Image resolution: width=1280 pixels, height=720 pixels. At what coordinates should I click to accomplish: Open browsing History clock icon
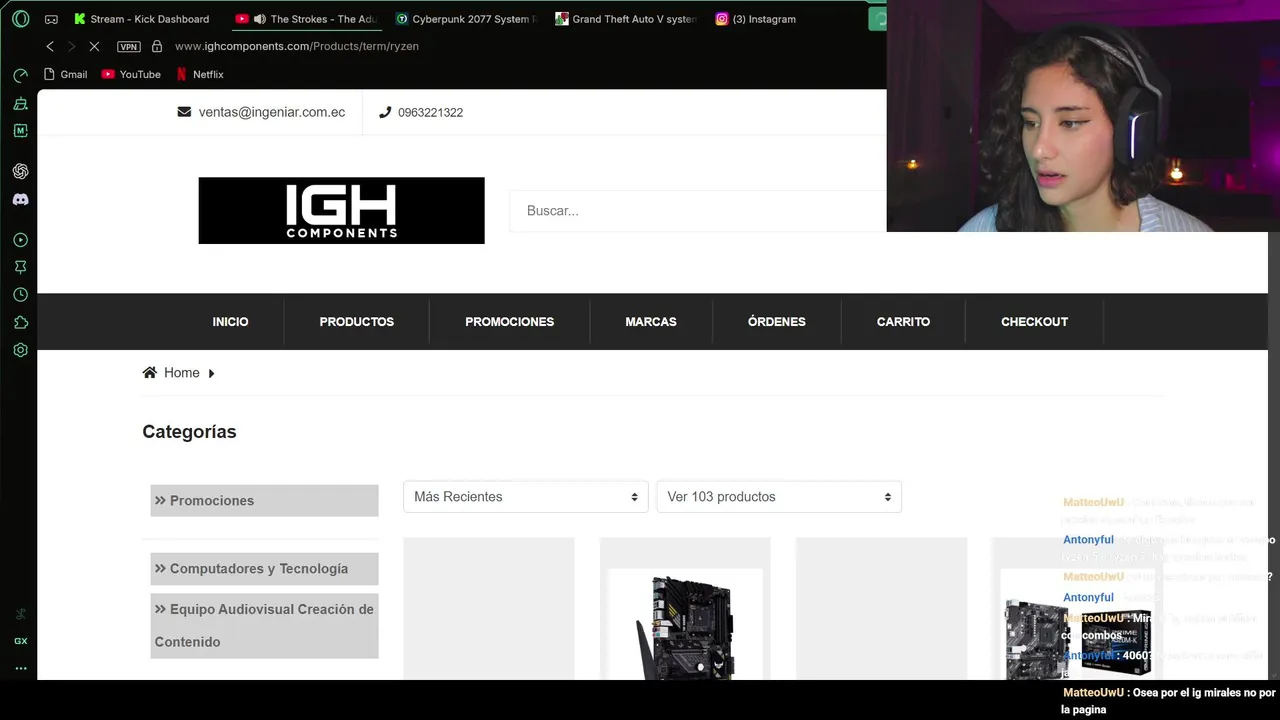[x=20, y=295]
